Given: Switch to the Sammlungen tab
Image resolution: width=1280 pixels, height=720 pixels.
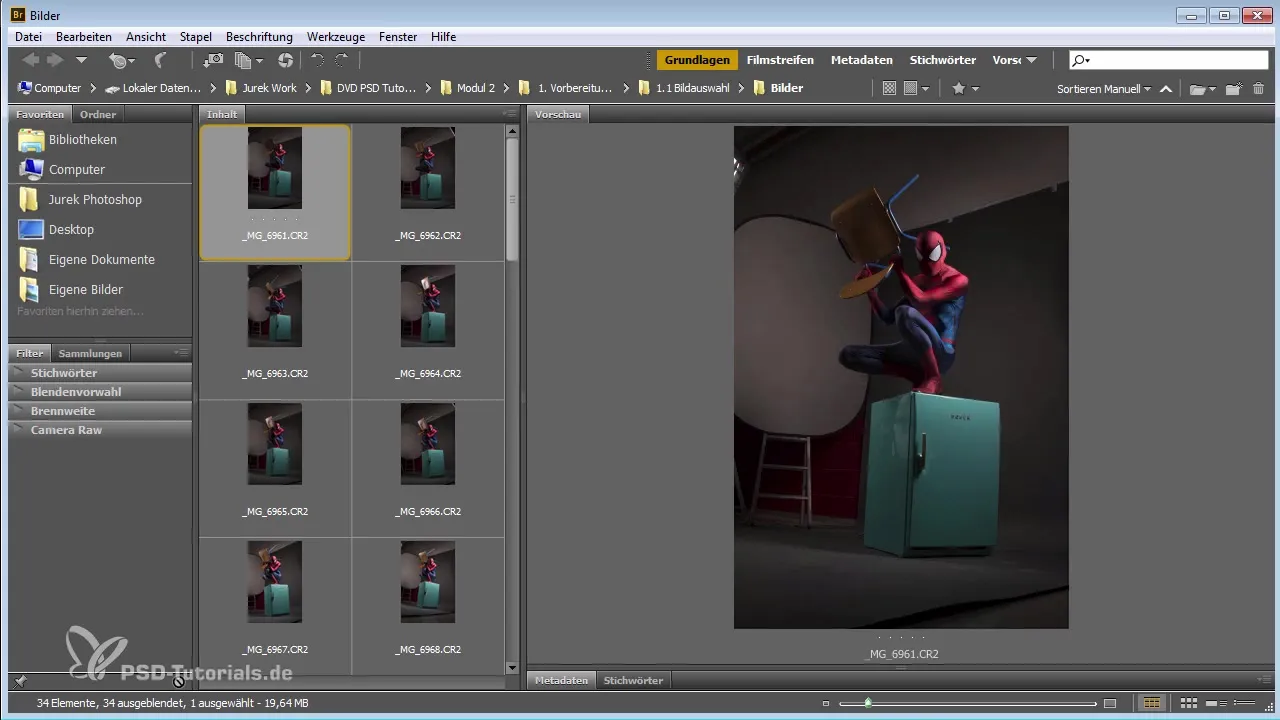Looking at the screenshot, I should [x=90, y=353].
